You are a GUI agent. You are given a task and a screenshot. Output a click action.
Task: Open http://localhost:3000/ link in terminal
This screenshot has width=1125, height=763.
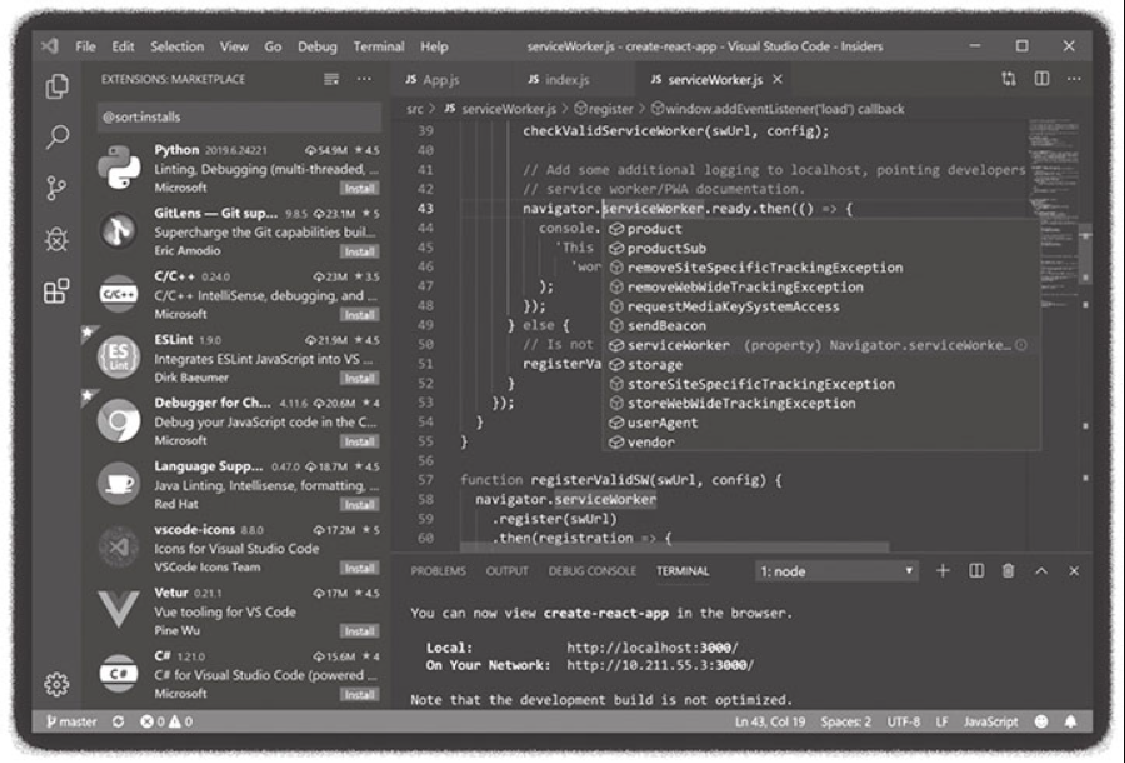coord(652,647)
